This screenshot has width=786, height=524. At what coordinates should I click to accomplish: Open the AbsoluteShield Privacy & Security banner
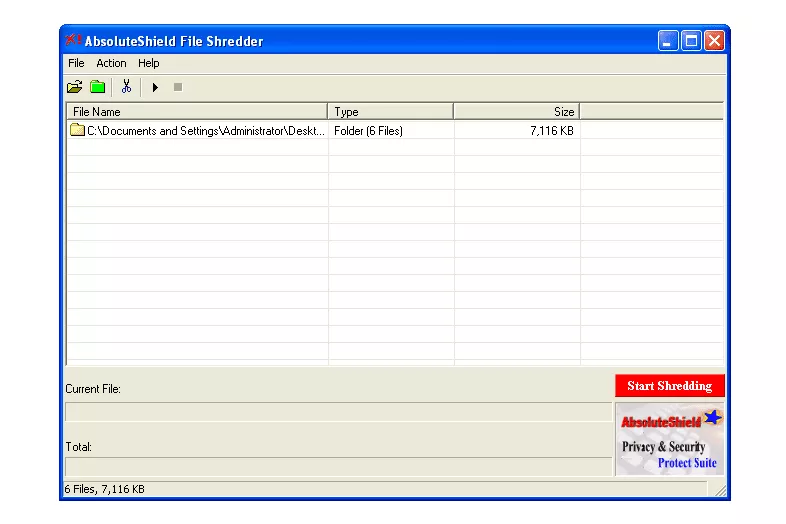coord(670,439)
